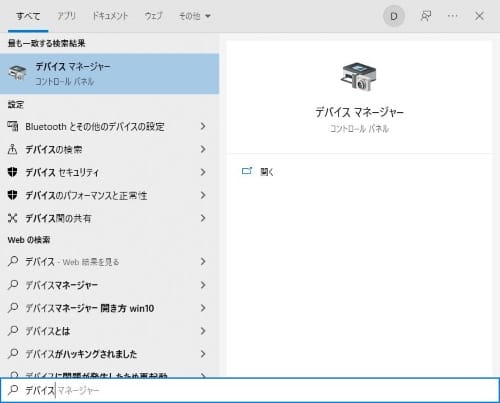The image size is (500, 403).
Task: Click search icon beside デバイスとは
Action: 13,330
